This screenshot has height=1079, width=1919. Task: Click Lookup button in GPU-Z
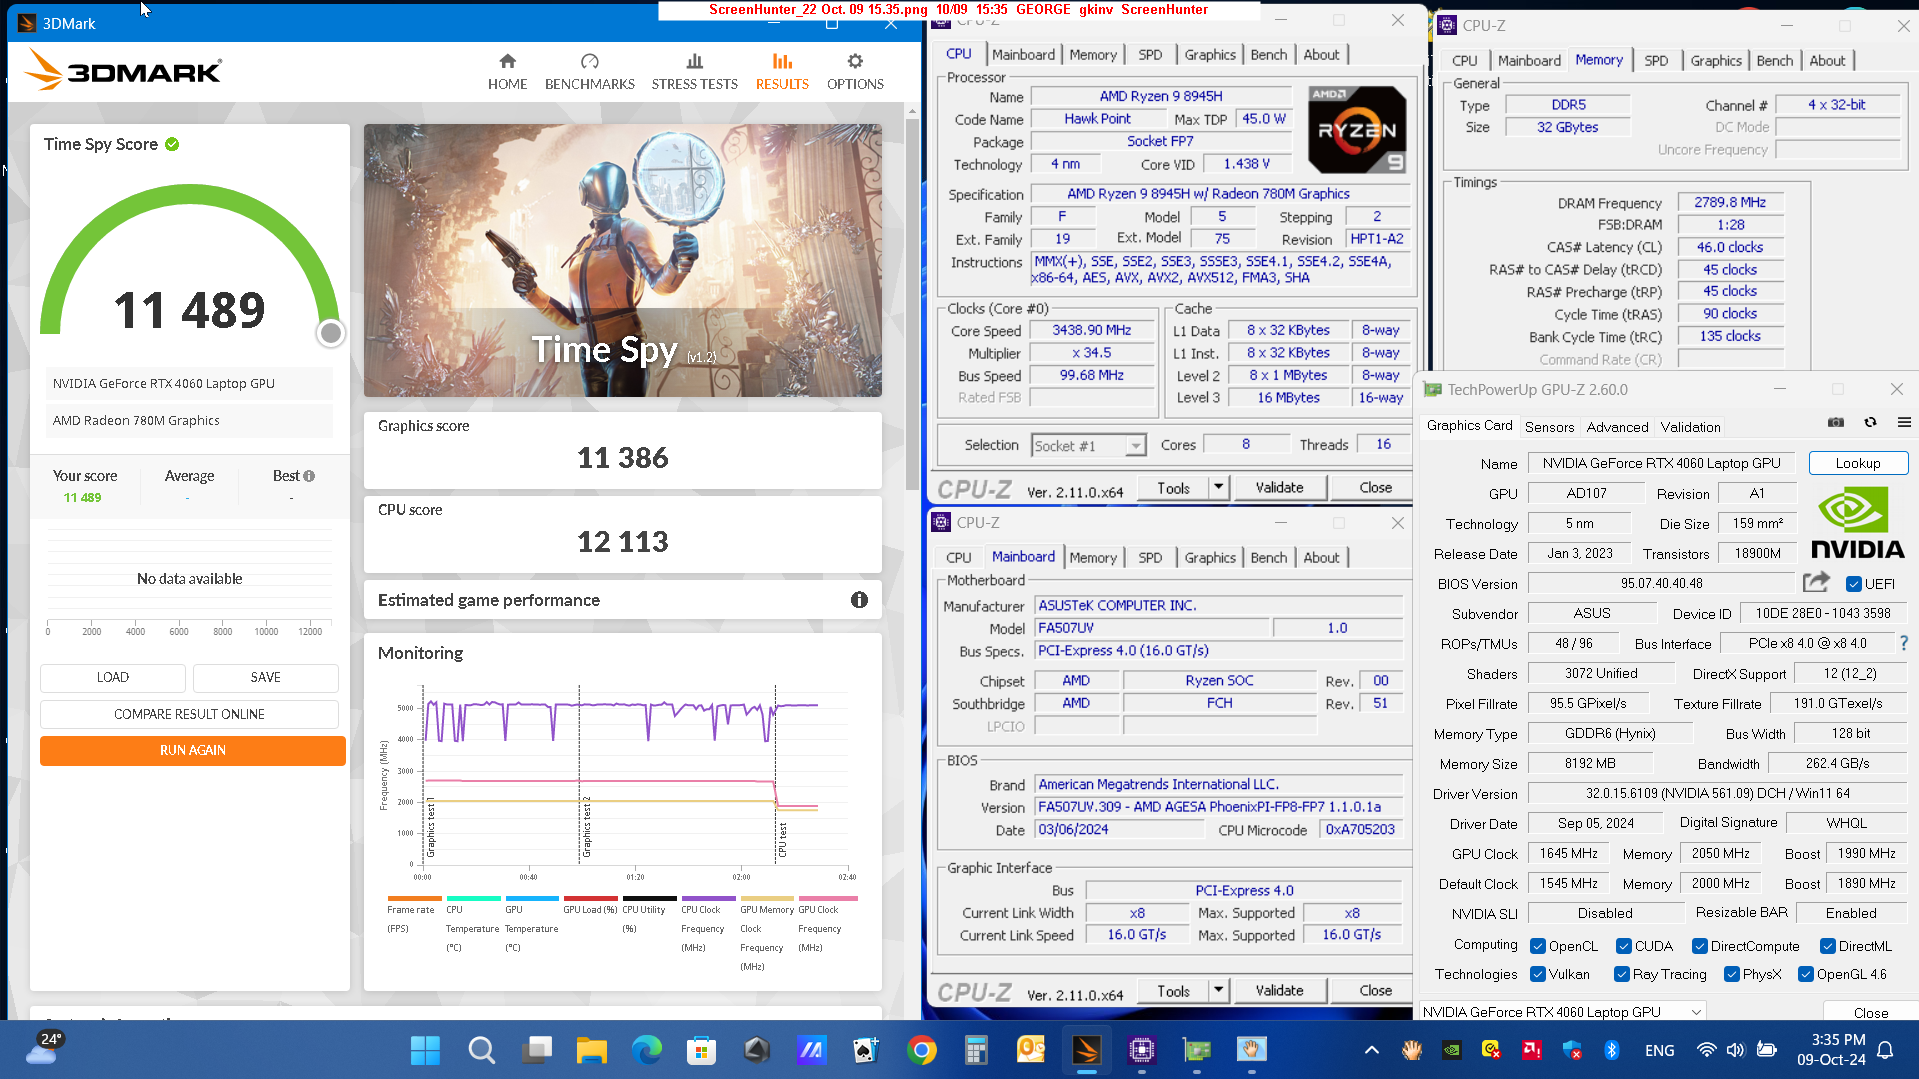[x=1857, y=463]
